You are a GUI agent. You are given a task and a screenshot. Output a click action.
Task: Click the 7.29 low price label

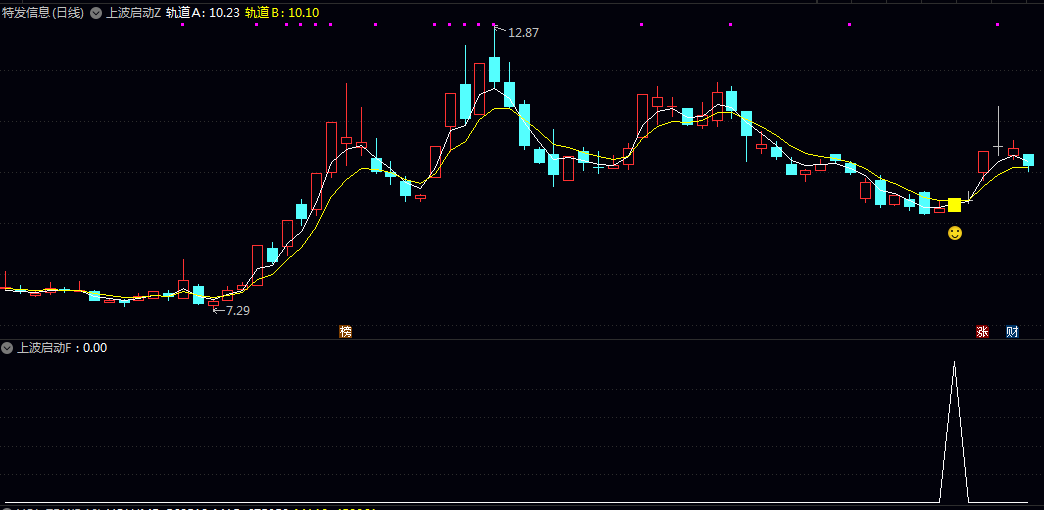[238, 310]
